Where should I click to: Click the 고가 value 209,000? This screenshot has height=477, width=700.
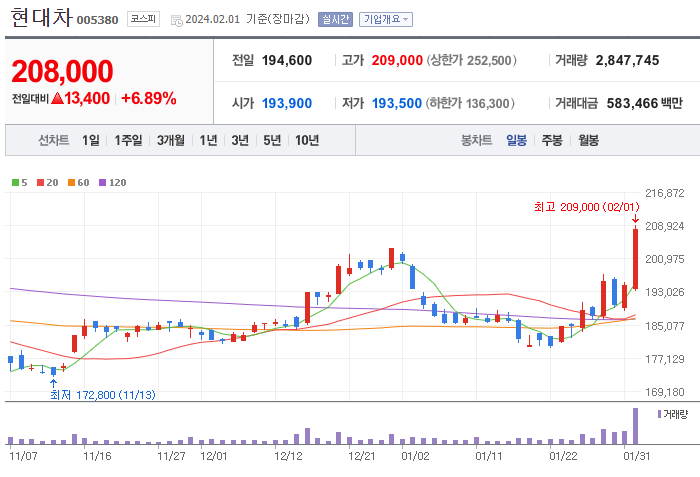397,60
